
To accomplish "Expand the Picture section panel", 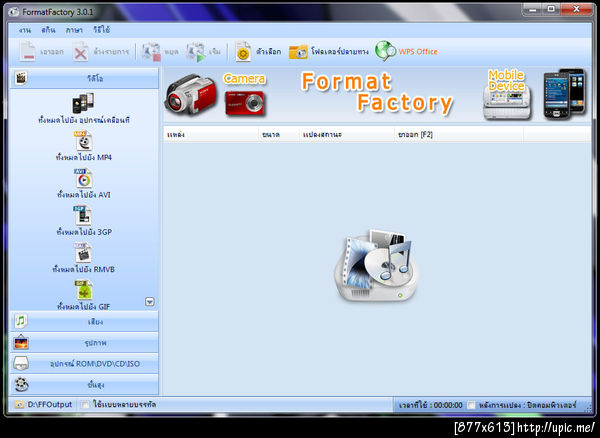I will [x=84, y=343].
